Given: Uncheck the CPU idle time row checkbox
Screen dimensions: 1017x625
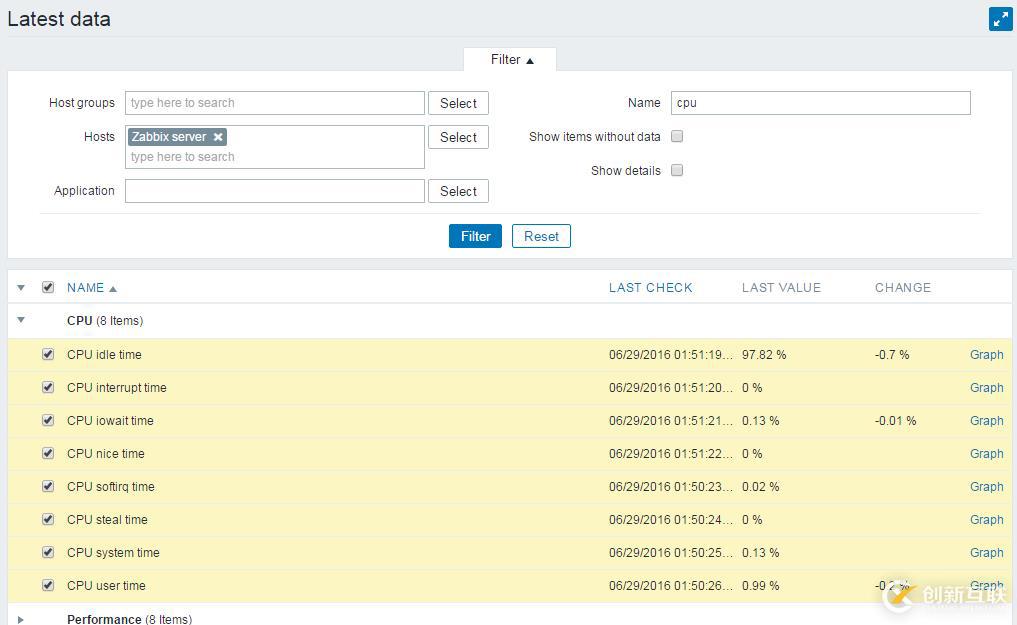Looking at the screenshot, I should 48,355.
